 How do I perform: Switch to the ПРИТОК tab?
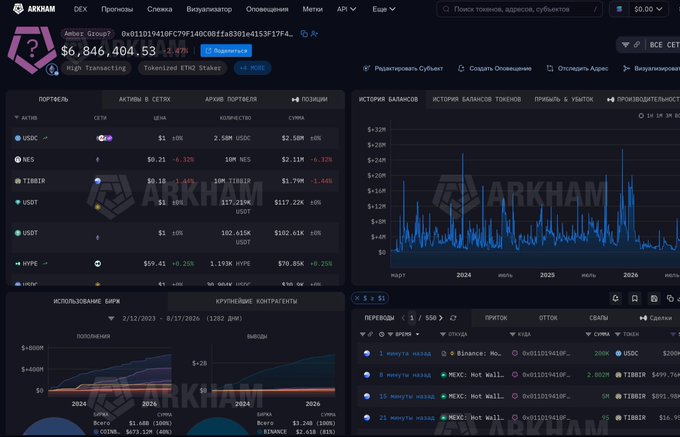pyautogui.click(x=496, y=318)
